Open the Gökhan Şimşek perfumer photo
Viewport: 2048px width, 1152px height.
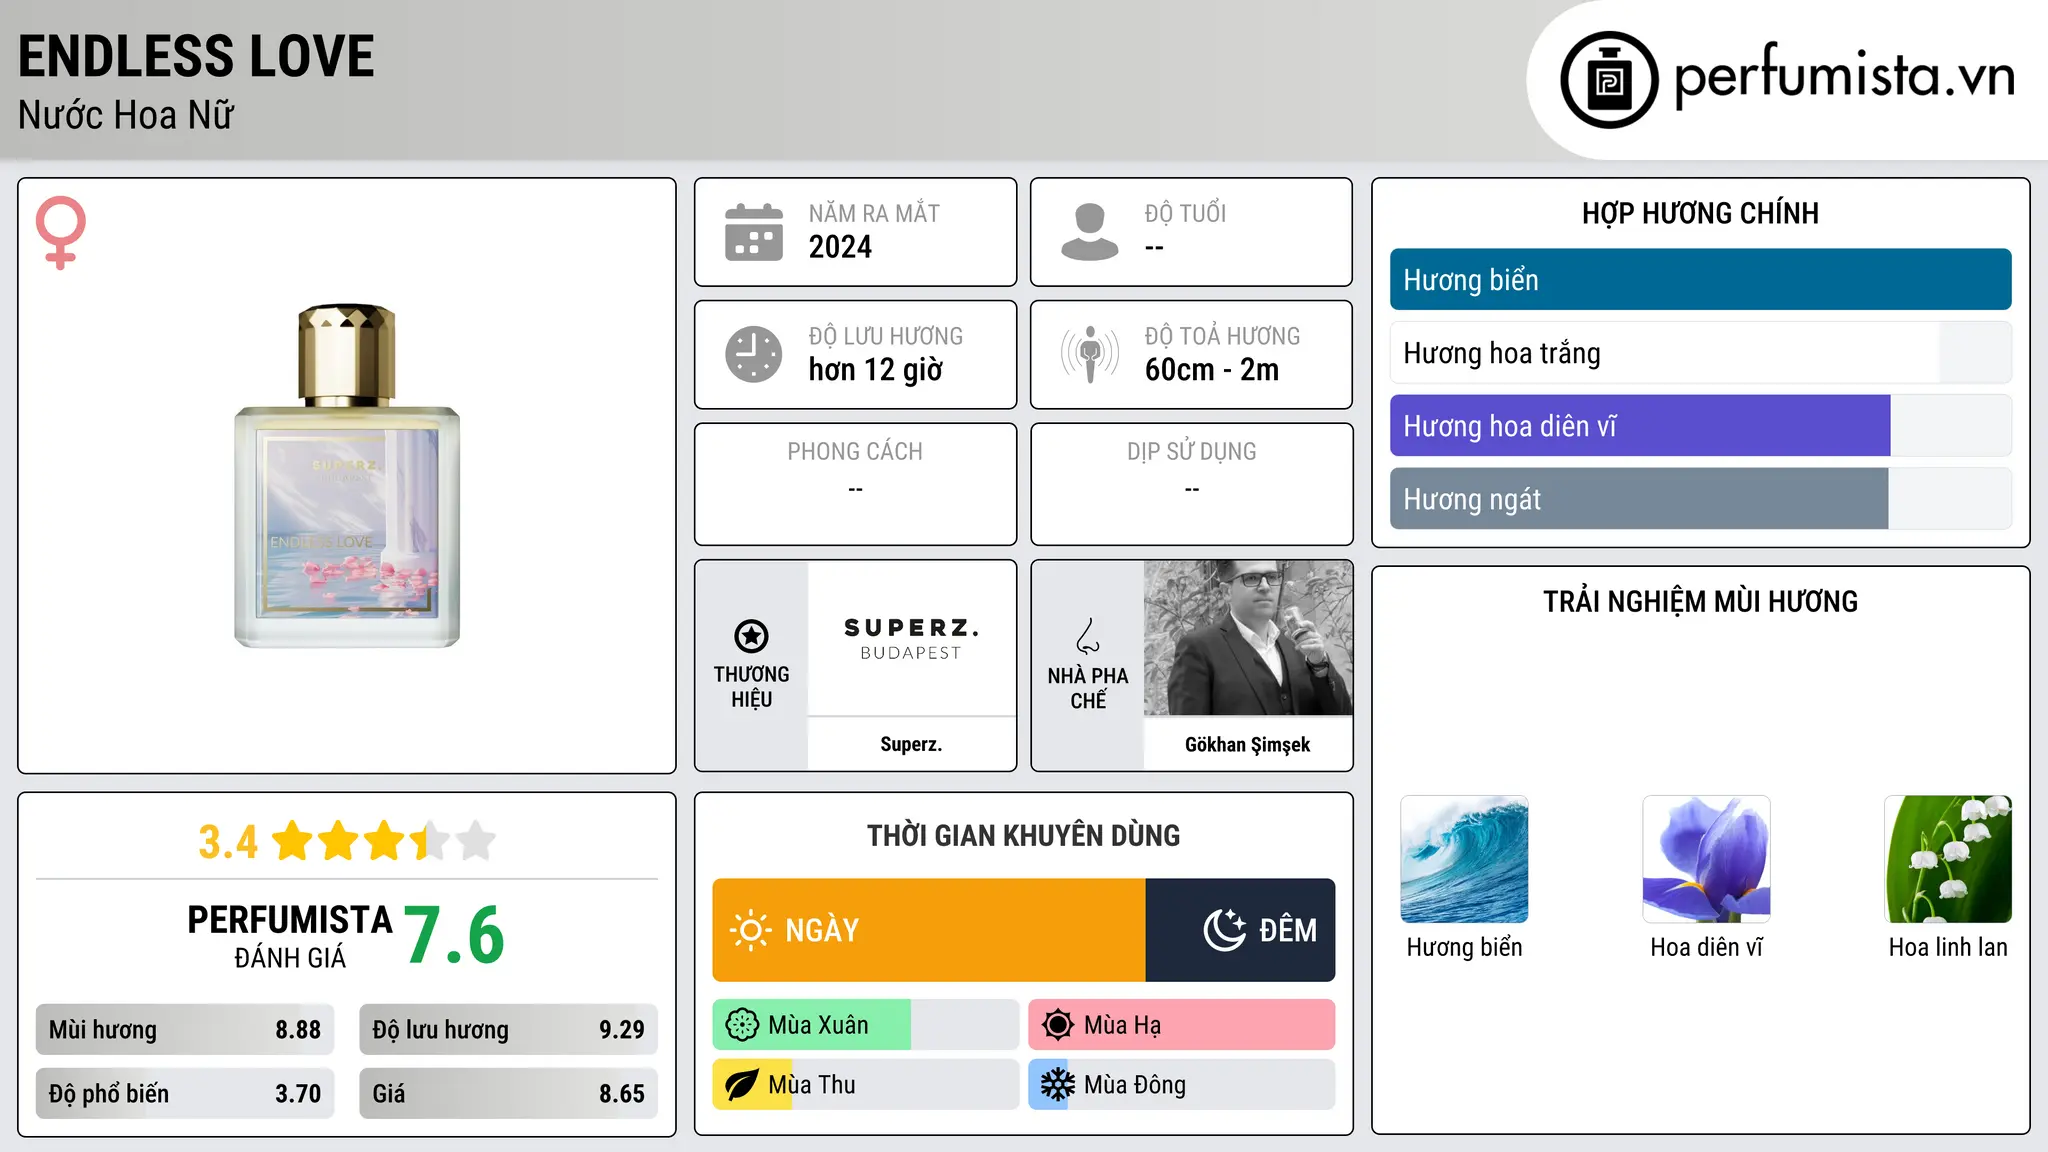pos(1248,638)
